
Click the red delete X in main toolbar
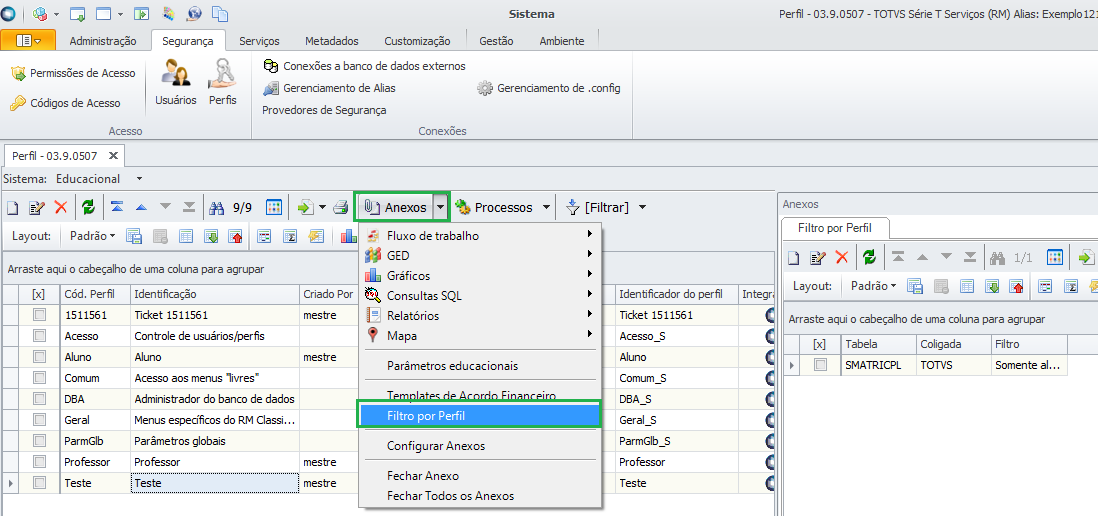point(61,207)
